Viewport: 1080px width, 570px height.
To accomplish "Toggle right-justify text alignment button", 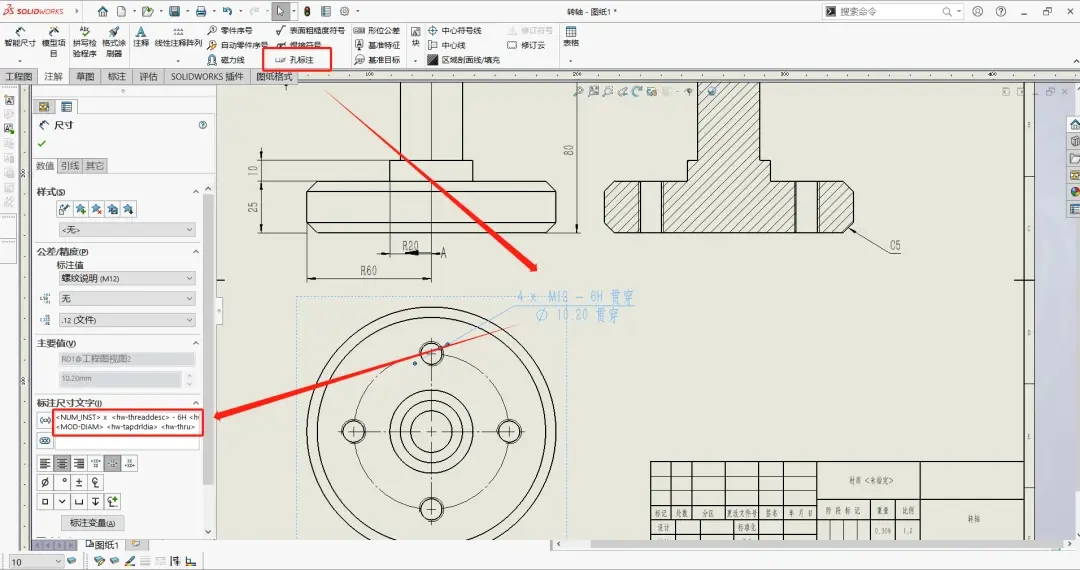I will click(79, 463).
